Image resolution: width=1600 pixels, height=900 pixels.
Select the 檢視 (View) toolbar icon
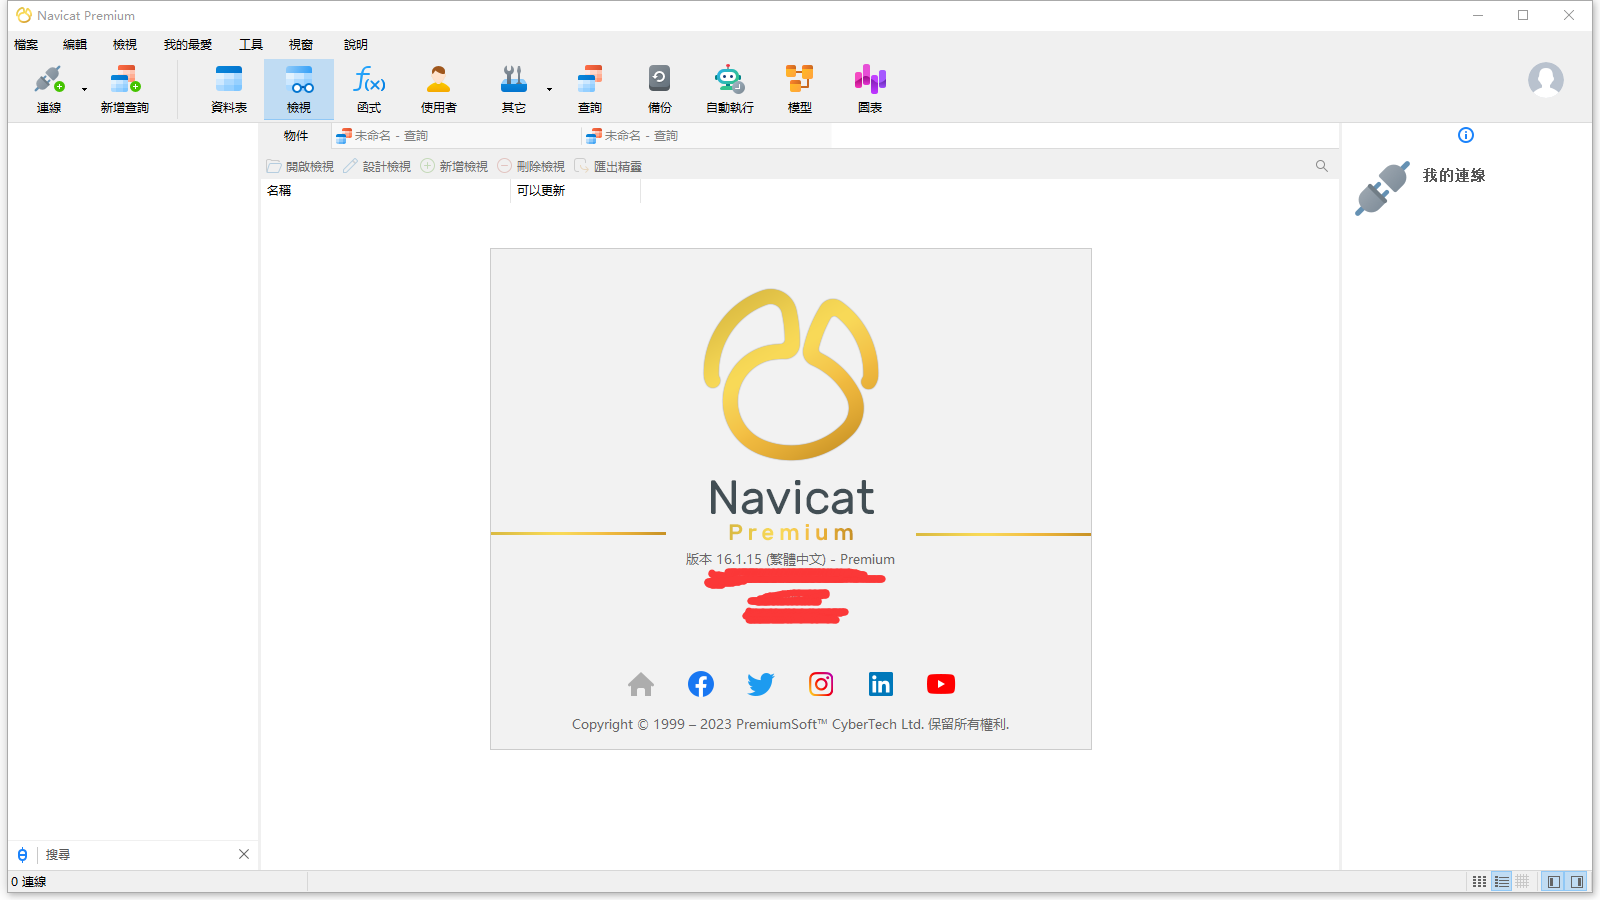point(299,89)
